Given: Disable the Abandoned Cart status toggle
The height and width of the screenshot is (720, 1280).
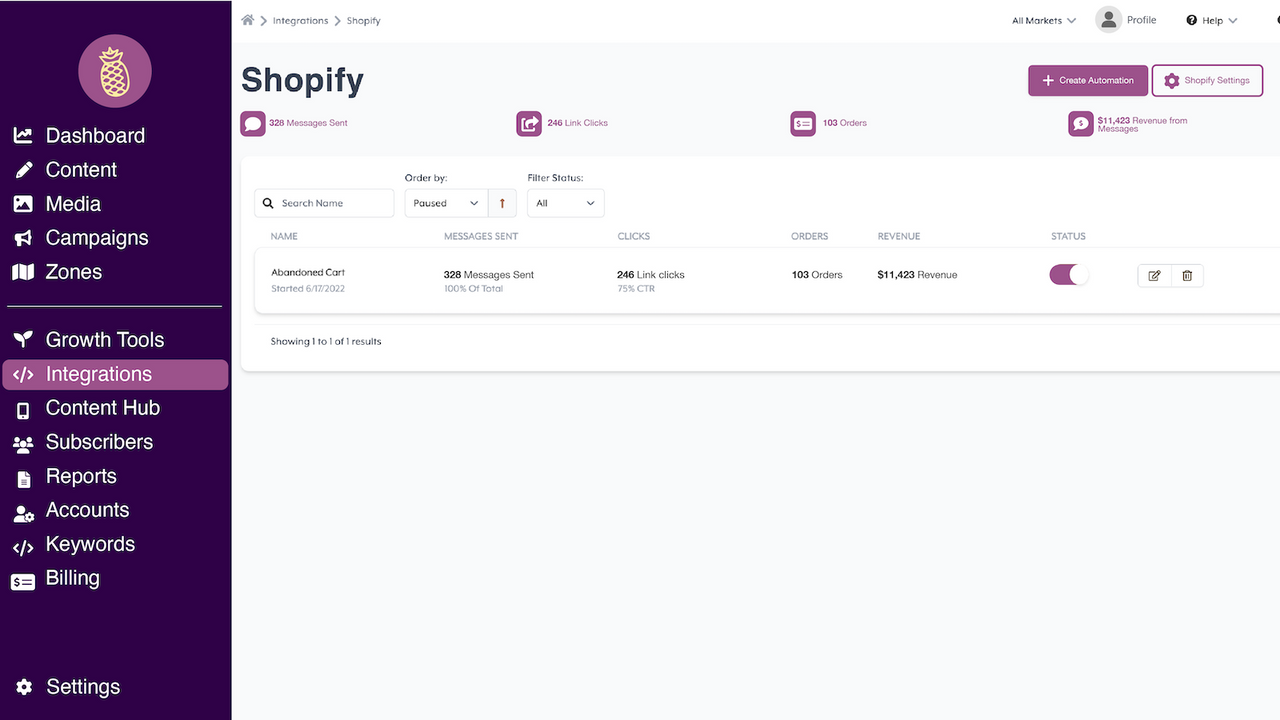Looking at the screenshot, I should 1067,273.
